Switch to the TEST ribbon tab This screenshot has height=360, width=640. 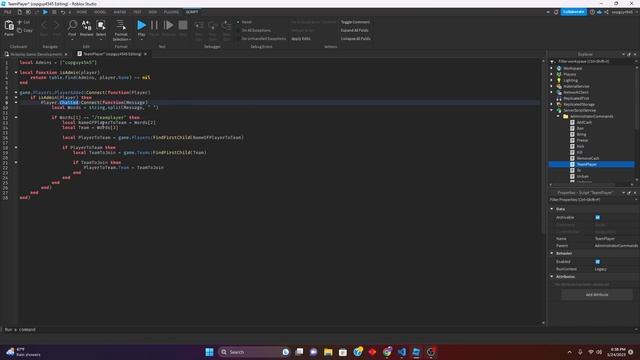[137, 12]
